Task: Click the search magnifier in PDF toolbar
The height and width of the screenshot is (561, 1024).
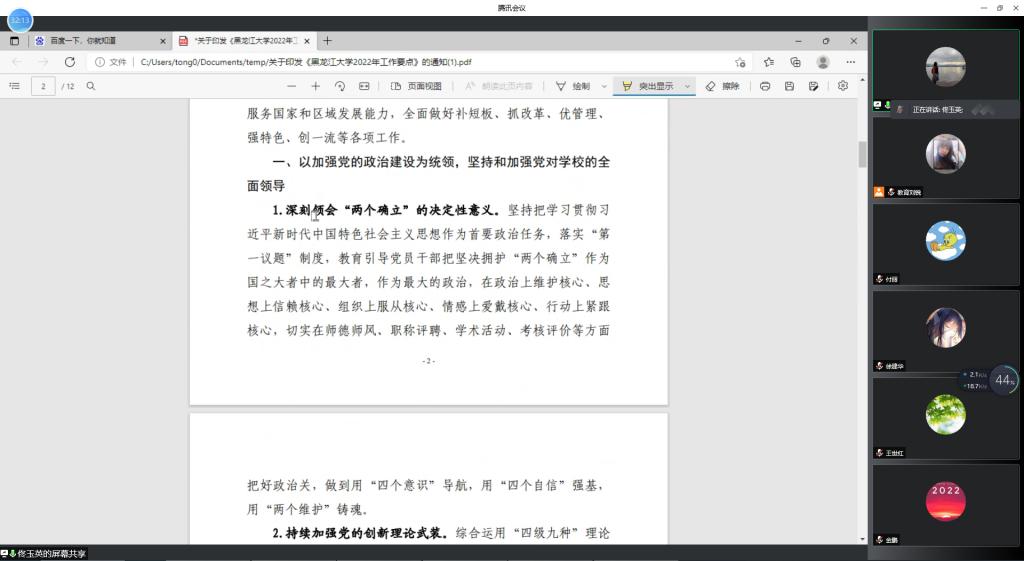Action: tap(91, 86)
